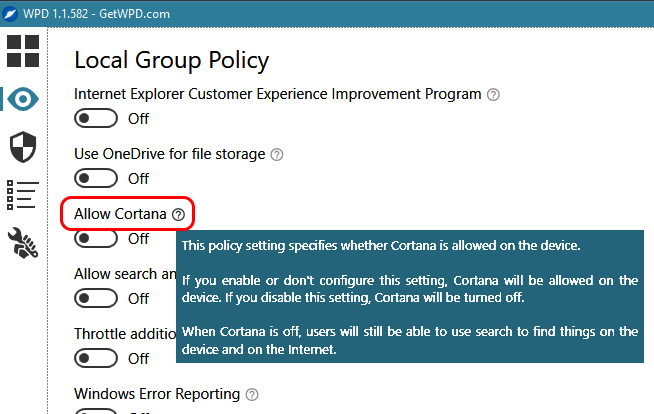The image size is (654, 414).
Task: Open the Blocker shield section
Action: [x=22, y=146]
